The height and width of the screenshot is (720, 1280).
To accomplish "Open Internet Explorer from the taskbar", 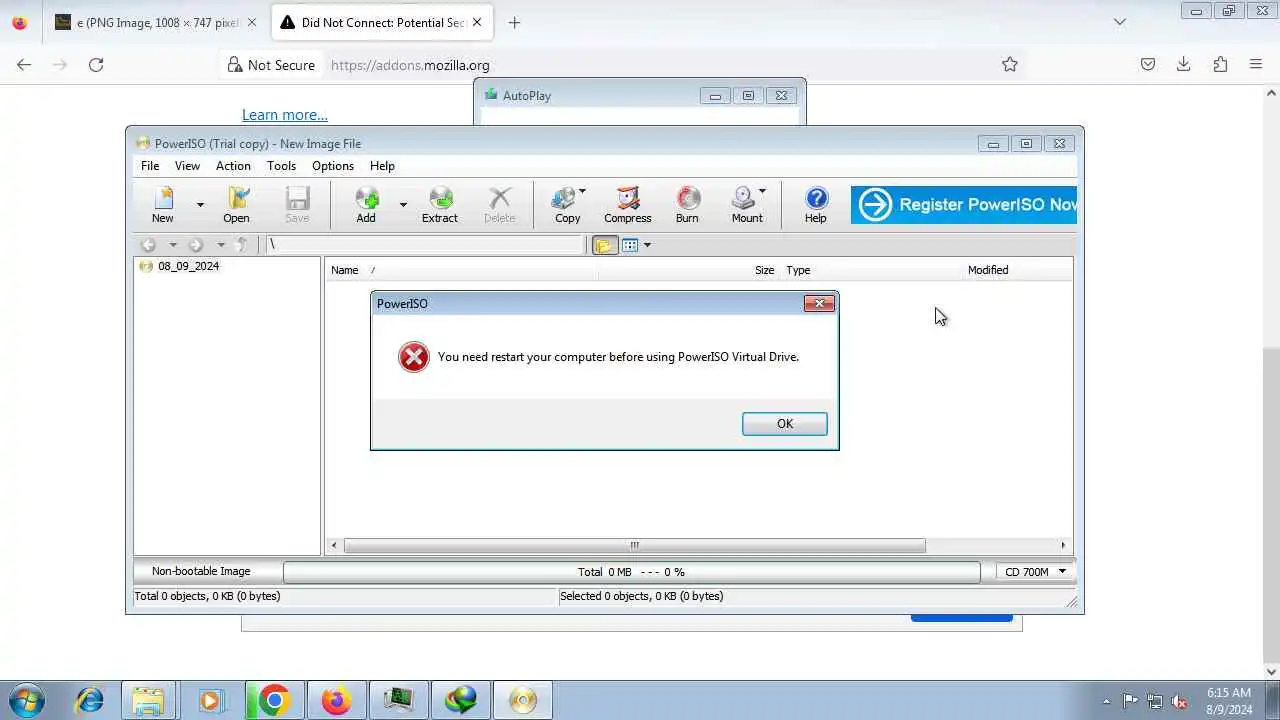I will (90, 700).
